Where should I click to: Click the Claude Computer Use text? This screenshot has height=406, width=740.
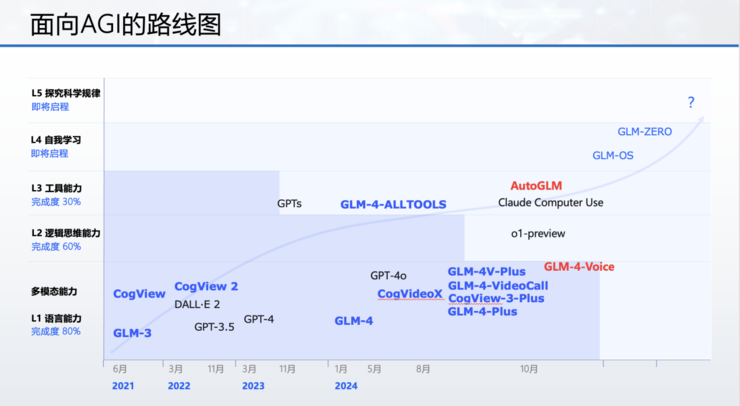(x=551, y=203)
